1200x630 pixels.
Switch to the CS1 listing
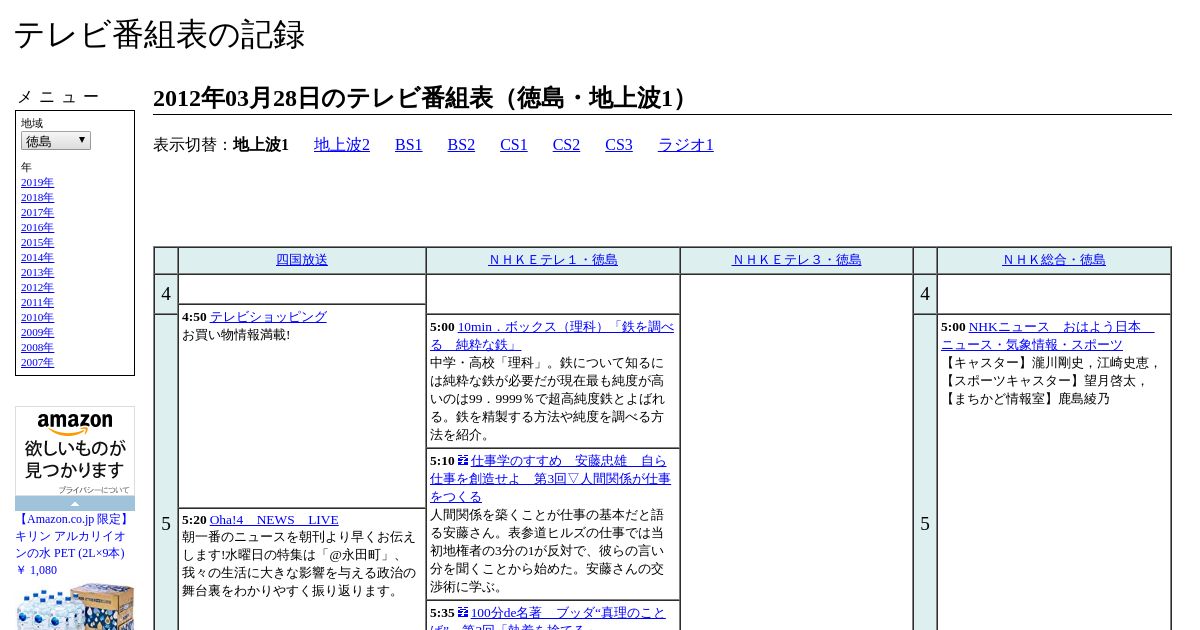tap(514, 145)
